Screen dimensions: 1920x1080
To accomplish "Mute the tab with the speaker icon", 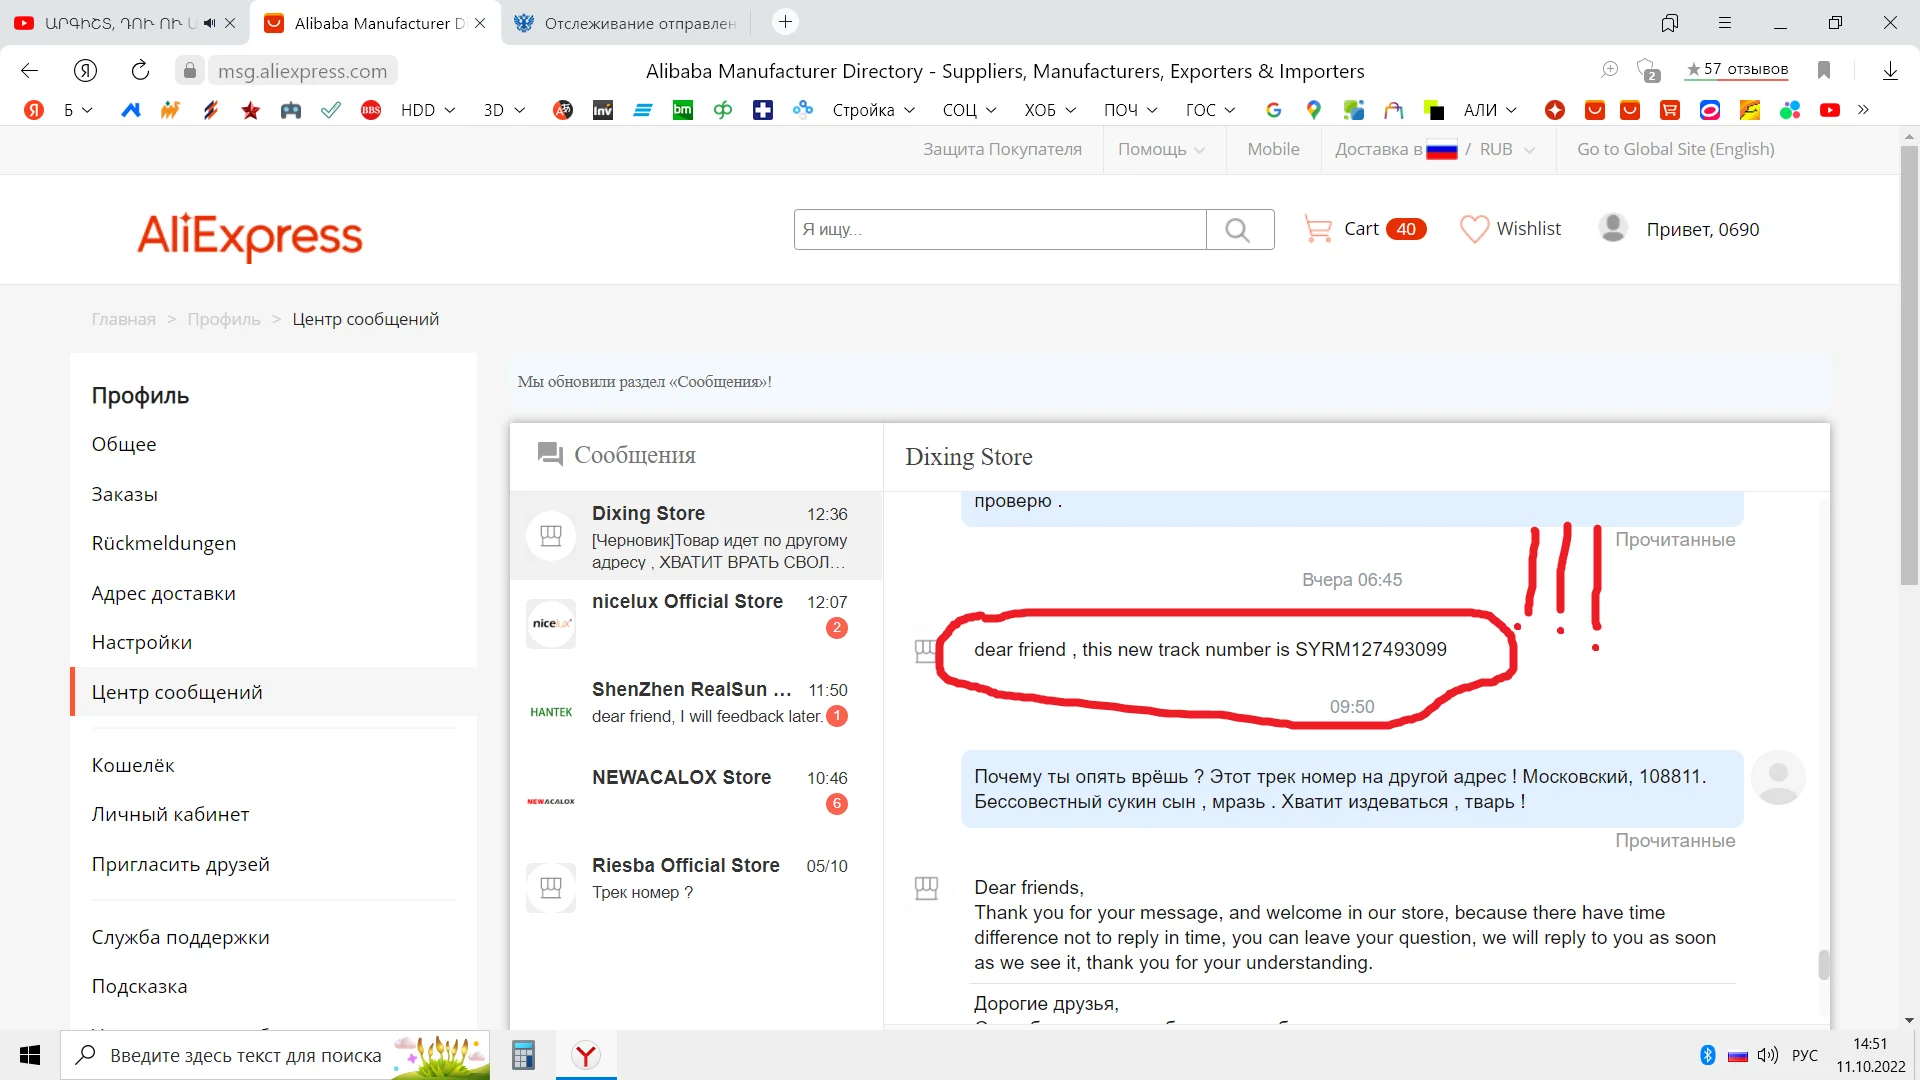I will [x=209, y=22].
